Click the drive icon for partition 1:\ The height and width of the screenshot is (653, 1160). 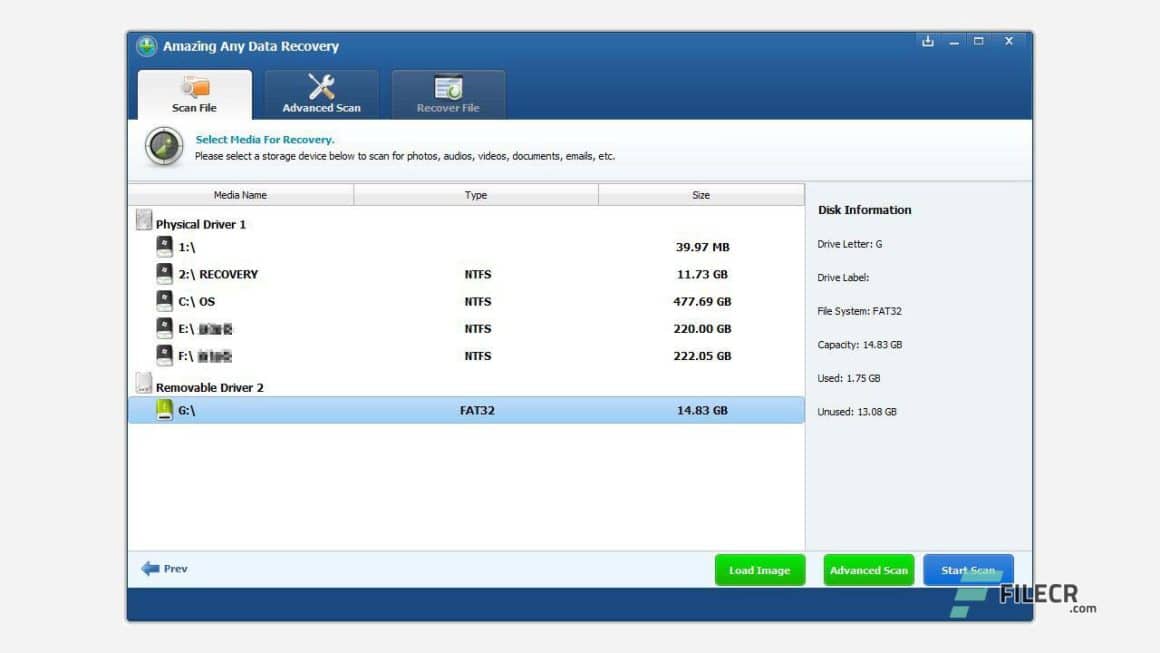164,246
